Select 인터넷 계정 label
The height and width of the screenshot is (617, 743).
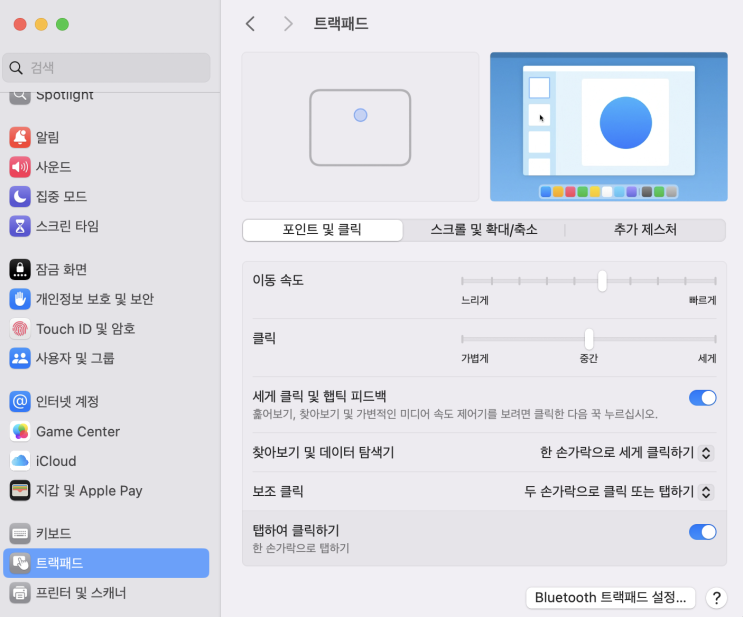pyautogui.click(x=67, y=402)
